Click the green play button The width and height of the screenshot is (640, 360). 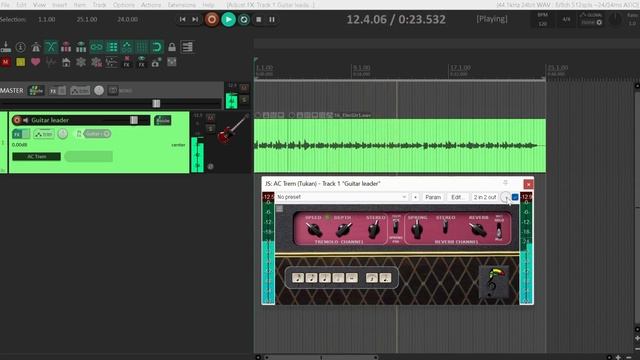click(x=228, y=19)
